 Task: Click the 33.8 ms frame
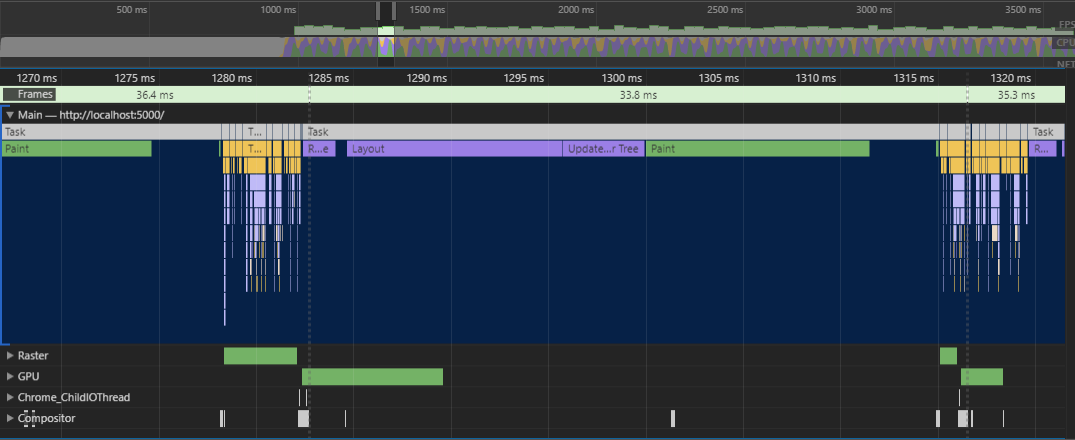[x=638, y=95]
